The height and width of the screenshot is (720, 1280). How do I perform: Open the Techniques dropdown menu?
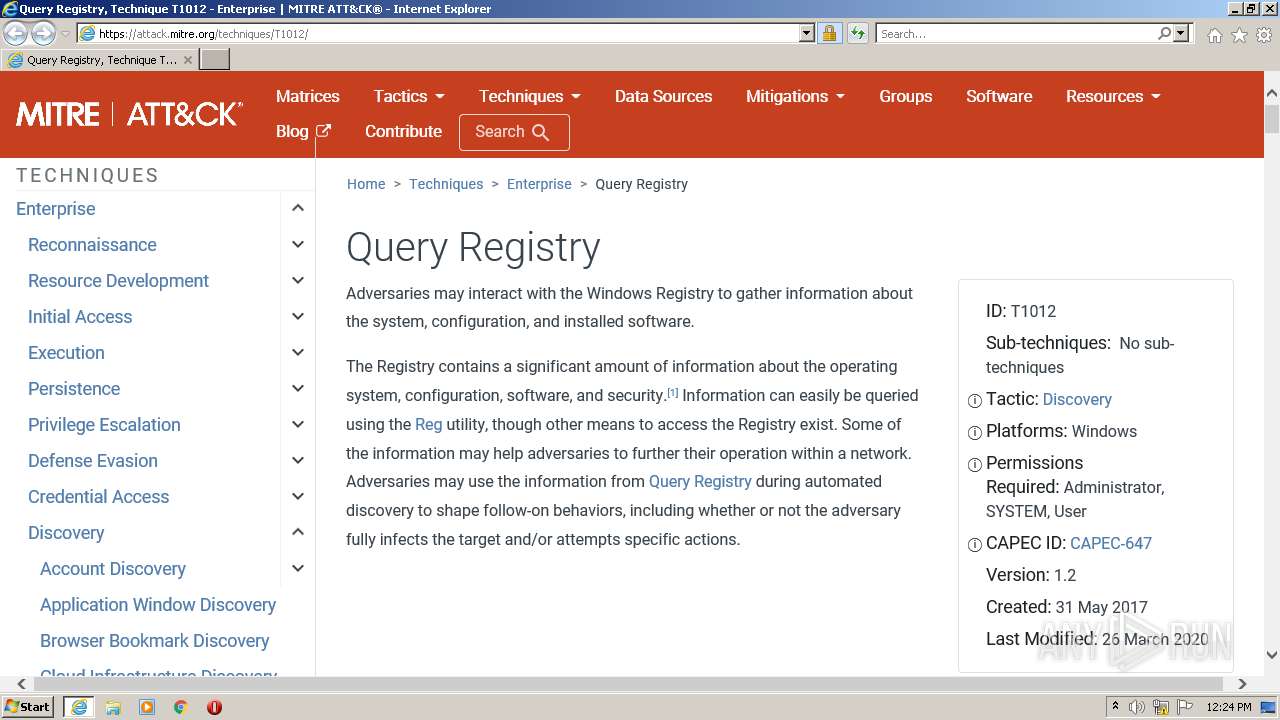[x=529, y=96]
